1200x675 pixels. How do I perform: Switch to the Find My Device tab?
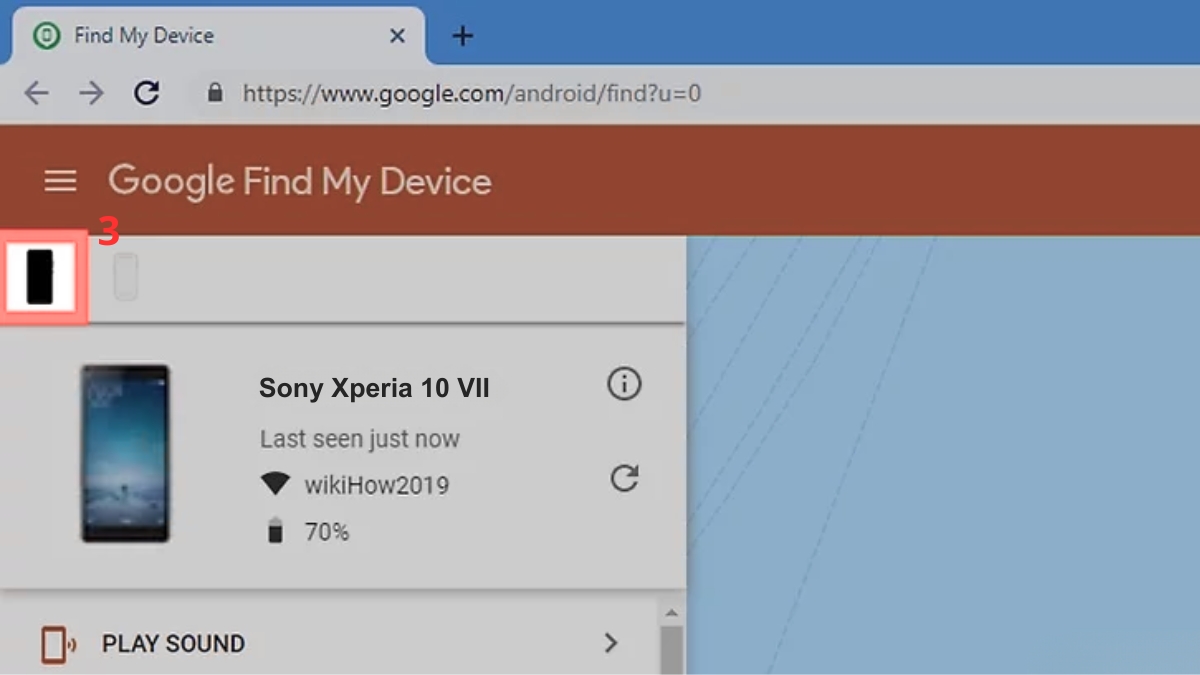coord(218,36)
